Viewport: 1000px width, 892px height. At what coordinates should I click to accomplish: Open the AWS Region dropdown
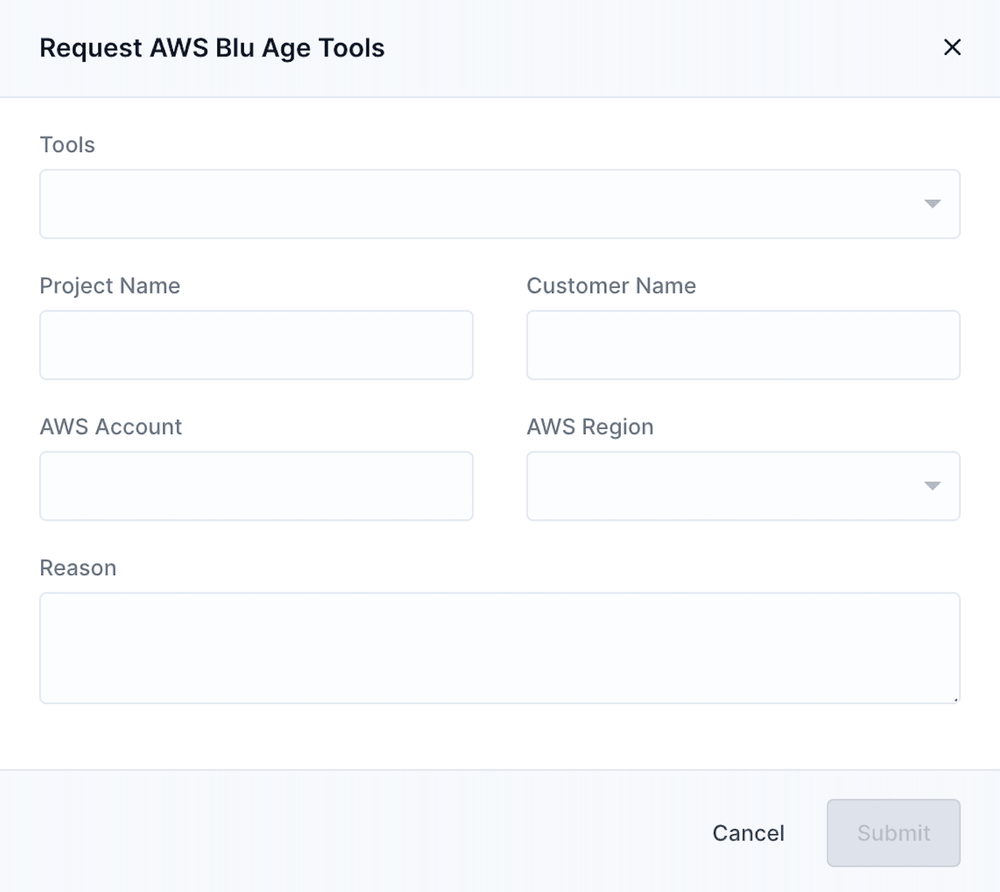point(743,486)
